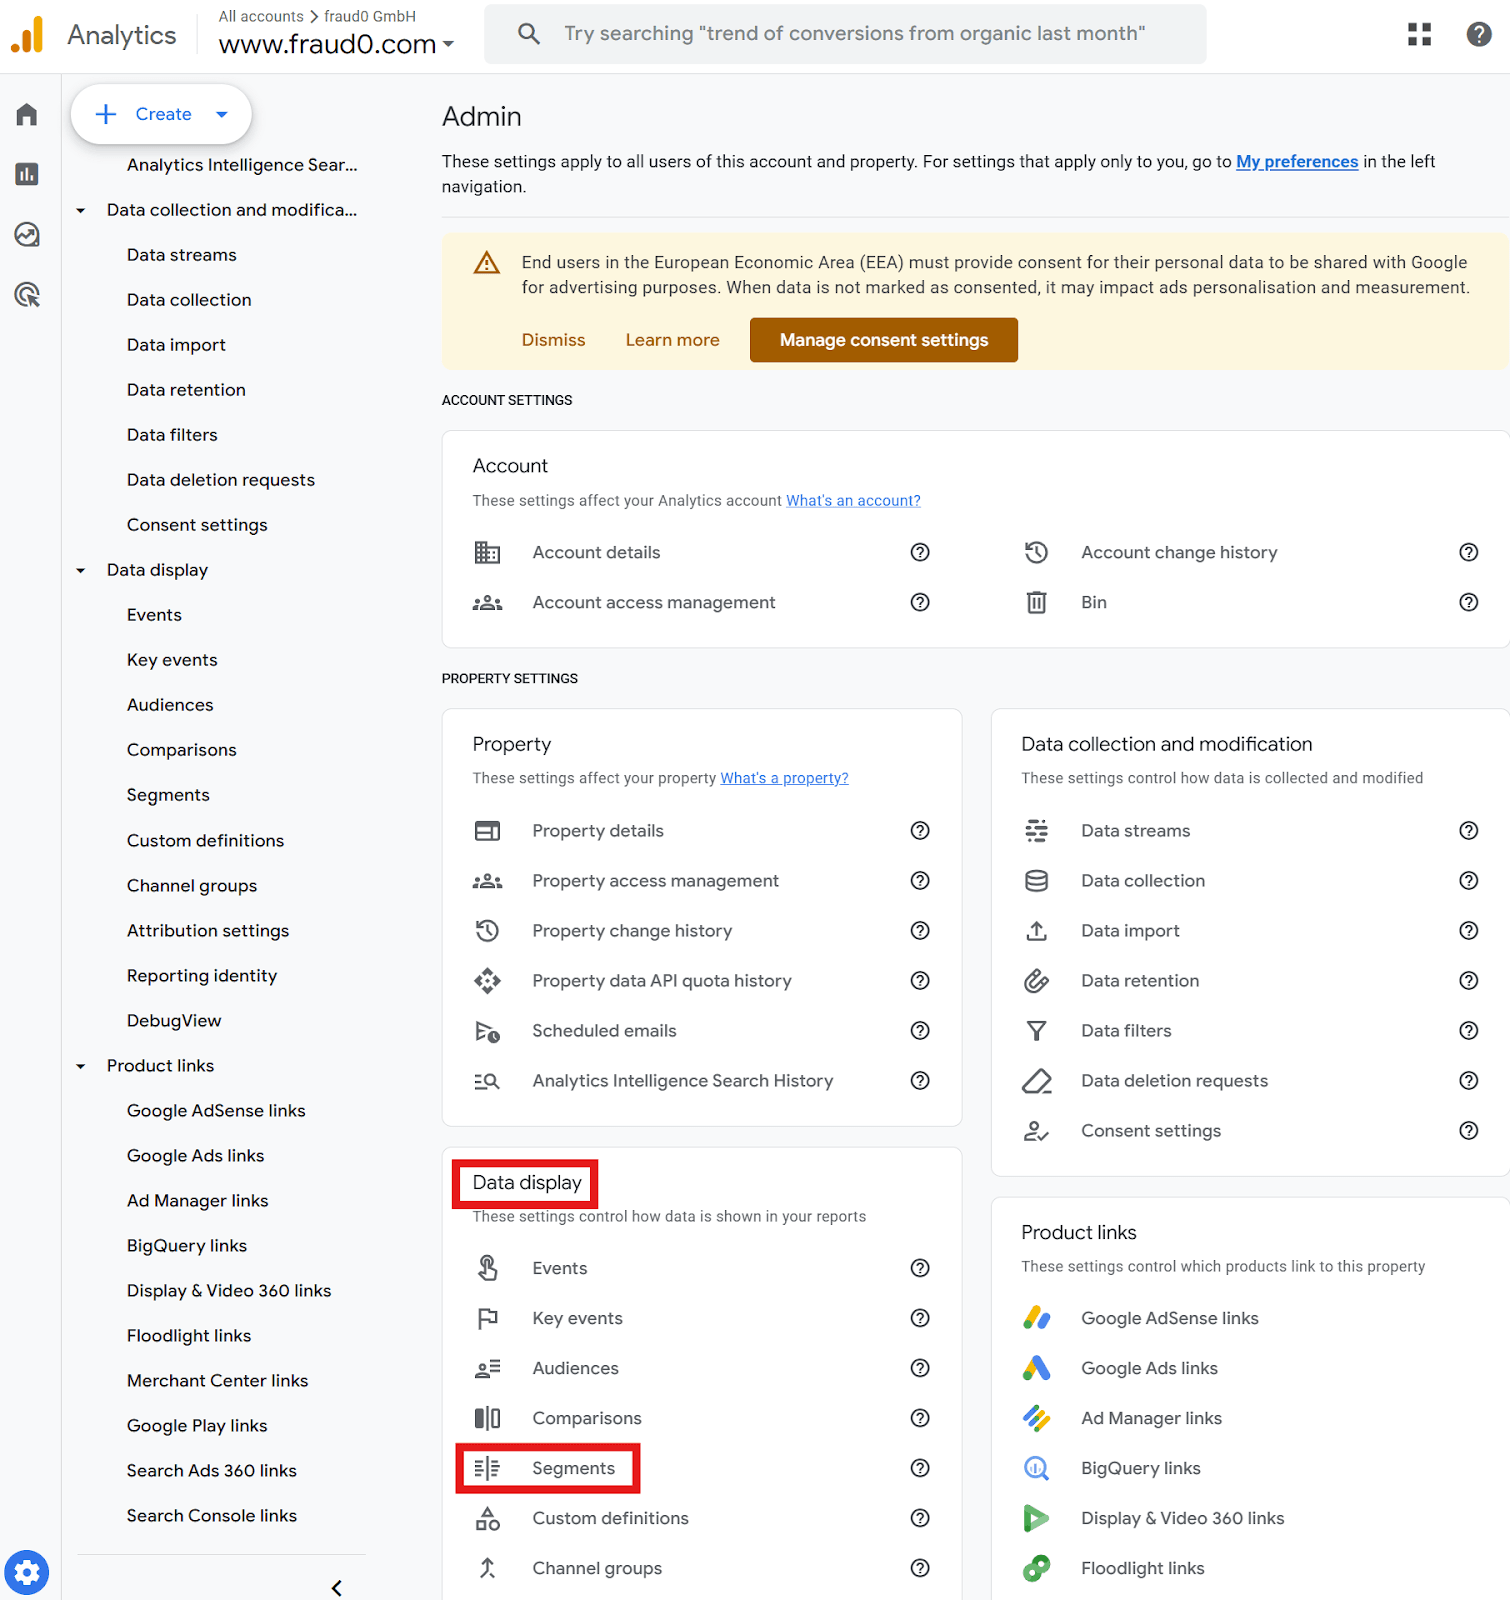Open the Reports icon in left rail

27,175
